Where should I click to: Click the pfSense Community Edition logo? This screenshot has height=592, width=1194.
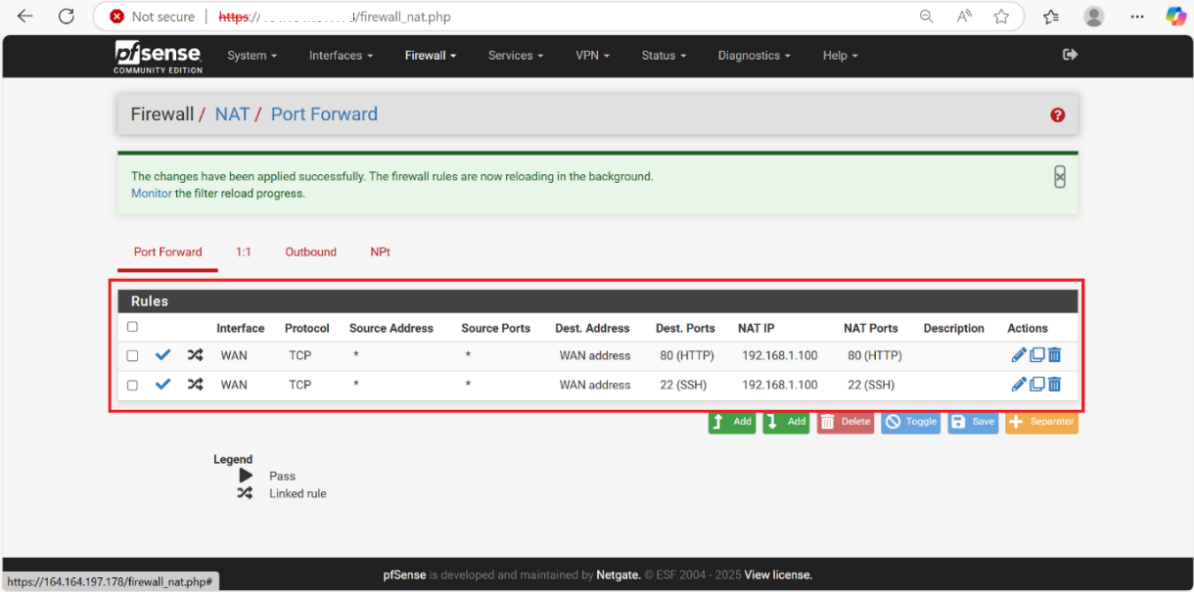coord(158,56)
